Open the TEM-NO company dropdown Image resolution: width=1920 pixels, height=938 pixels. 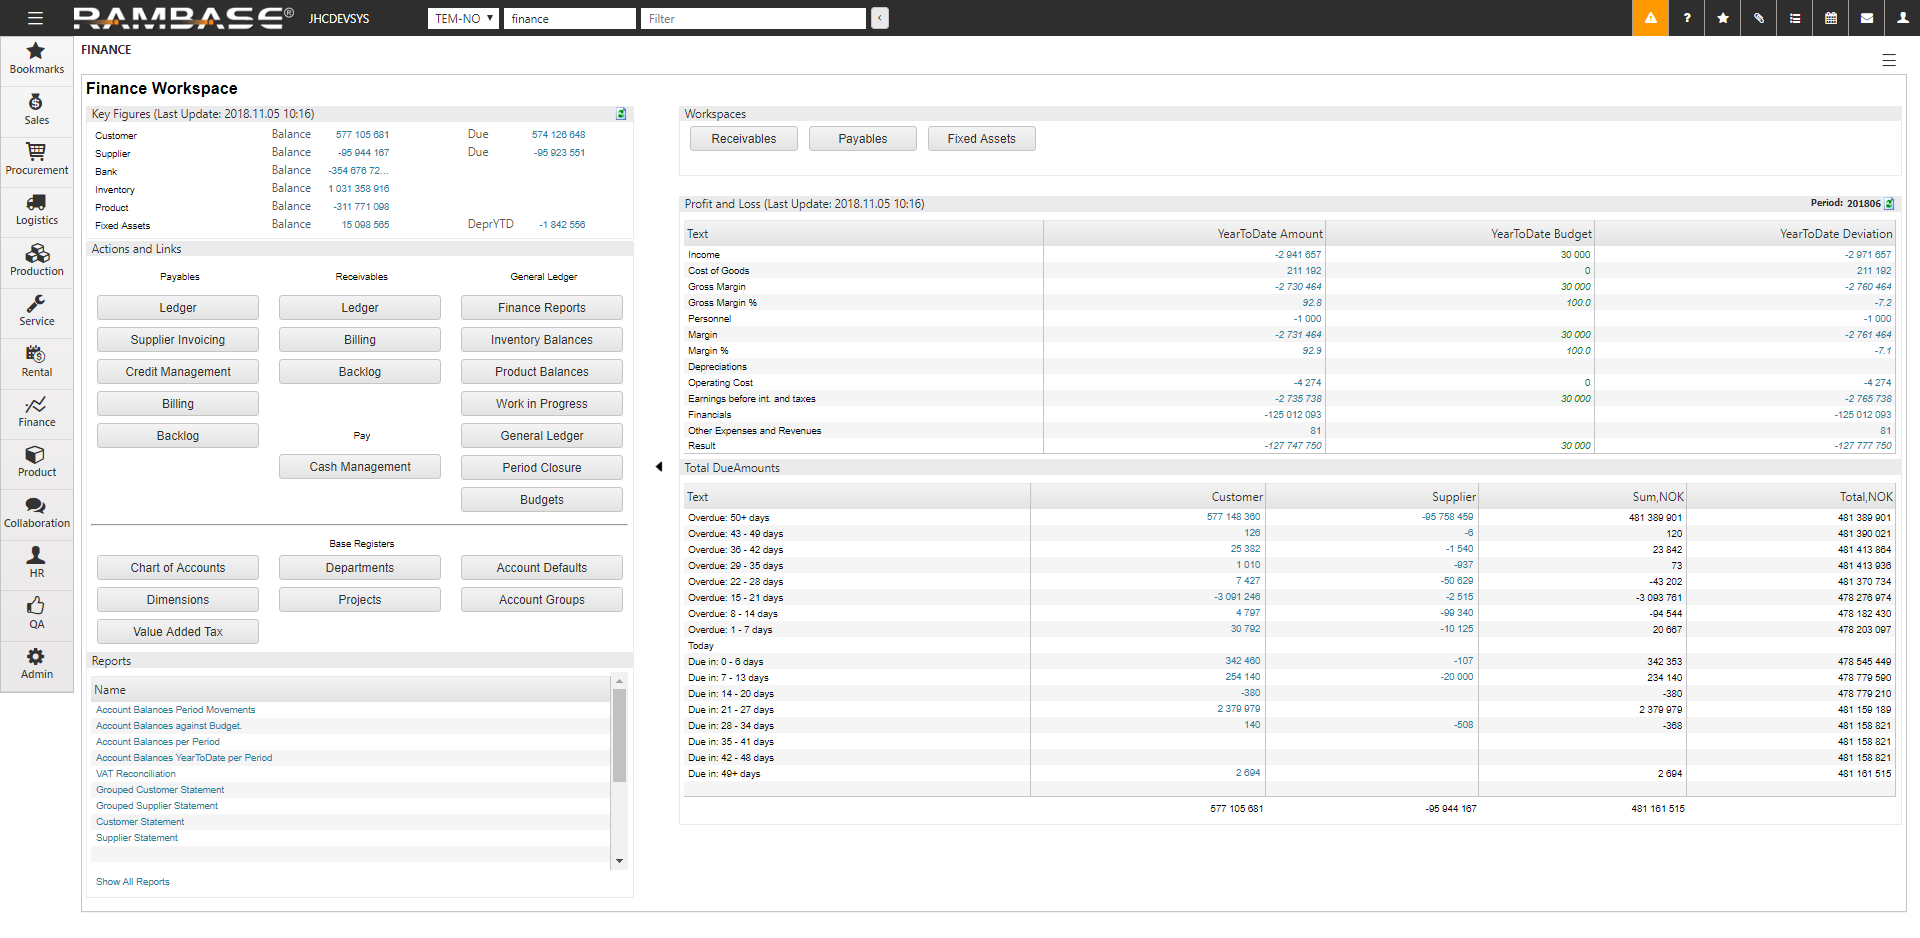coord(463,18)
